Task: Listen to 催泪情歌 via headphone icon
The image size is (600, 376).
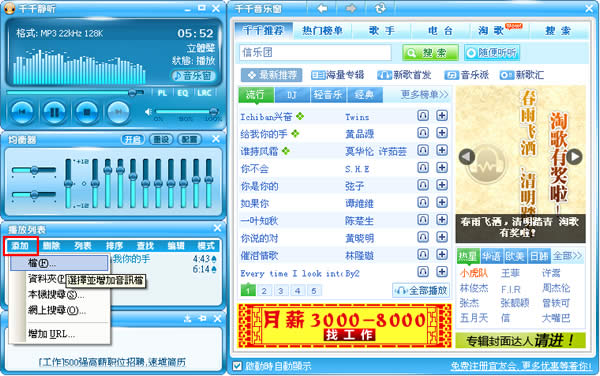Action: 423,254
